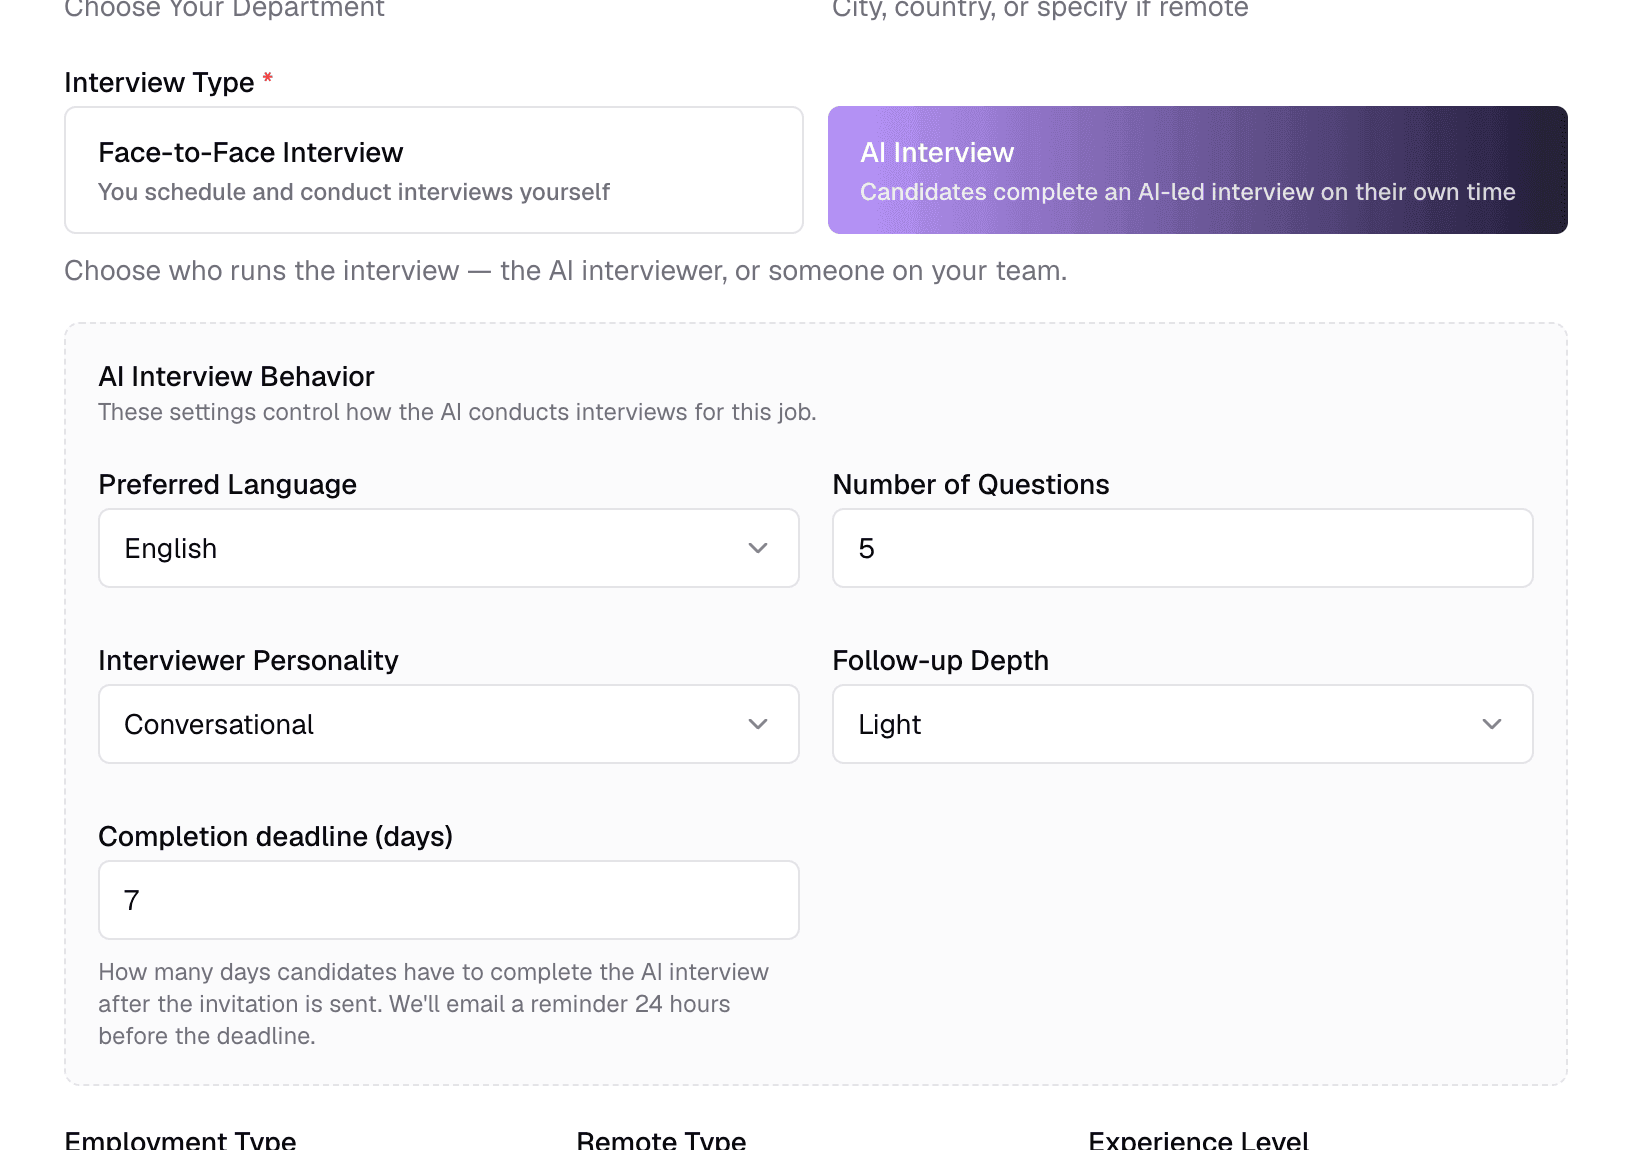Click the Number of Questions label
Image resolution: width=1632 pixels, height=1150 pixels.
(971, 484)
